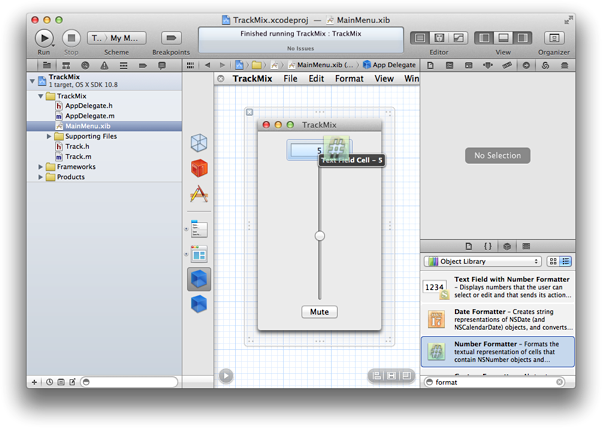Show the Issue navigator

[104, 65]
